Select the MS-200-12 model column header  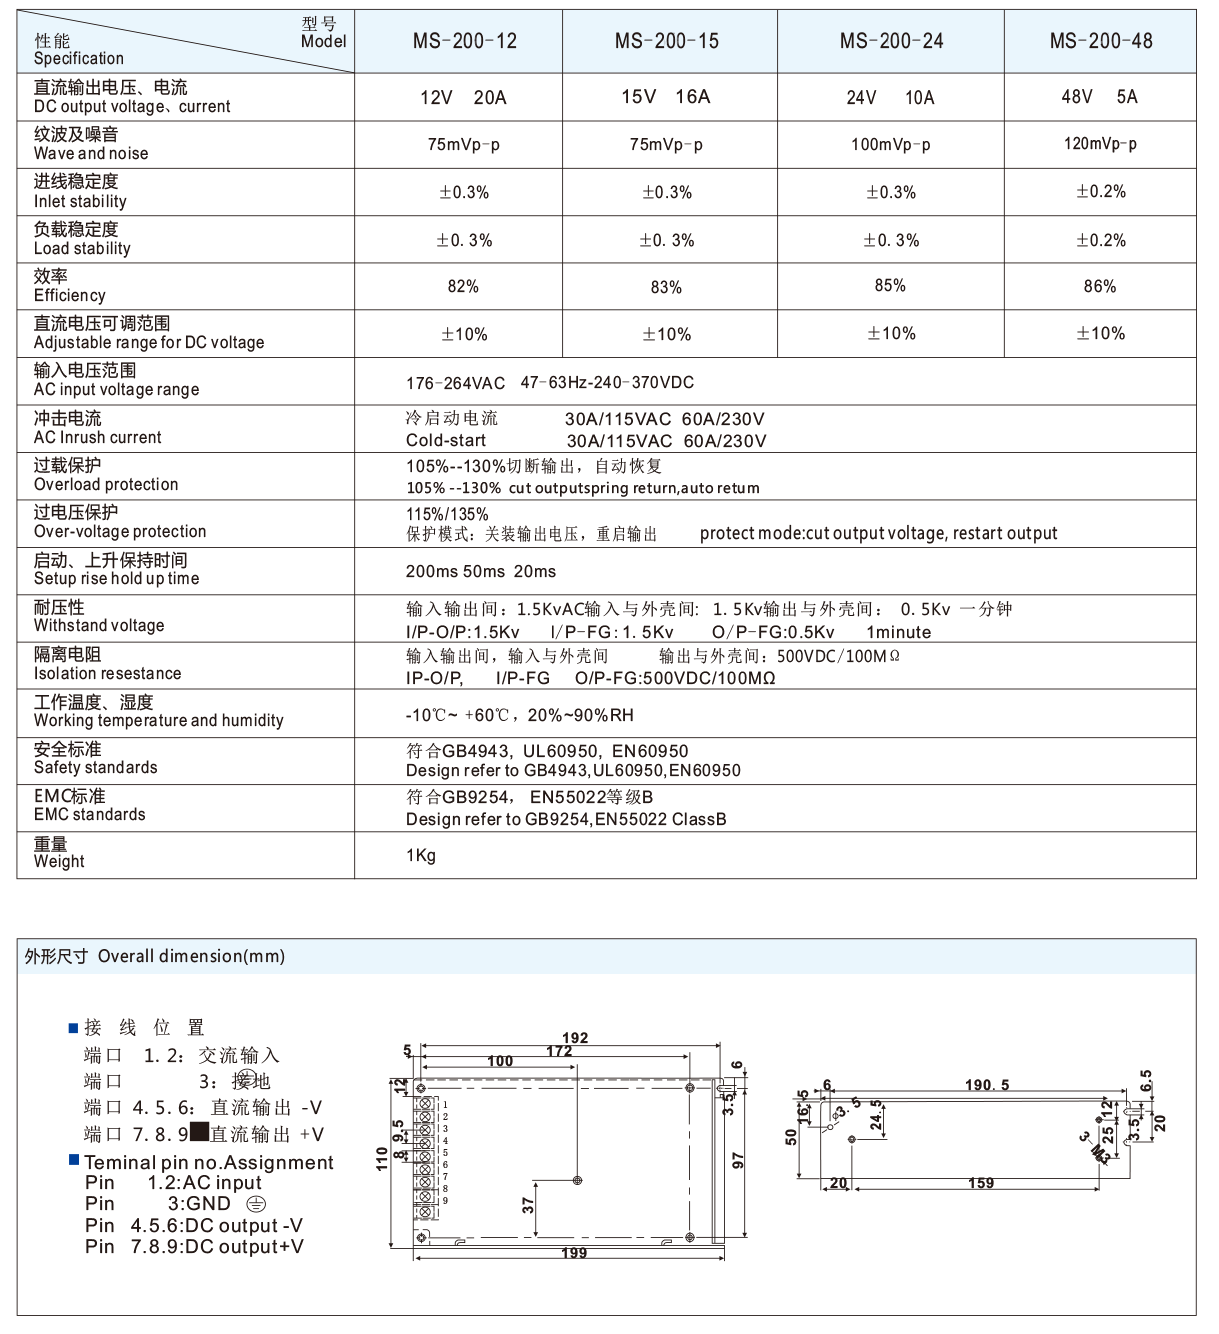click(x=465, y=41)
